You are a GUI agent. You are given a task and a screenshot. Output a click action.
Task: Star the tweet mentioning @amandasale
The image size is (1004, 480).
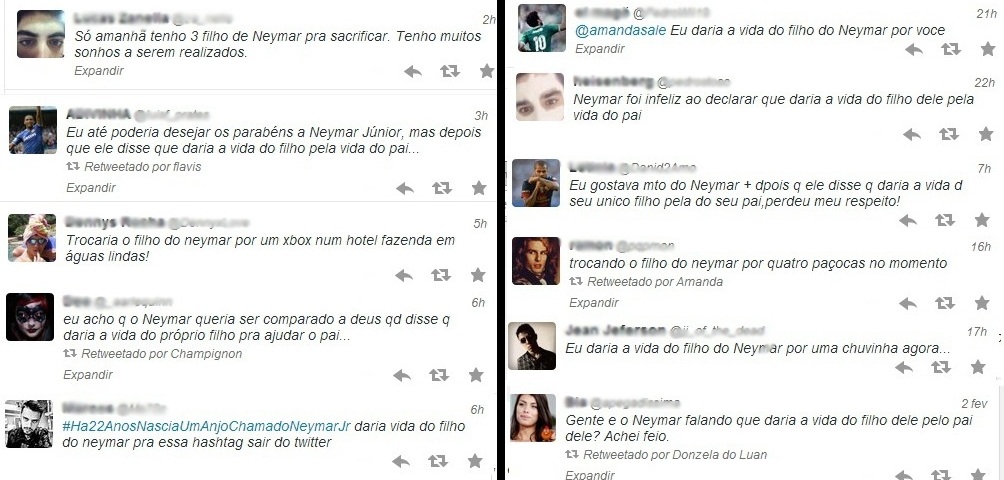tap(988, 49)
